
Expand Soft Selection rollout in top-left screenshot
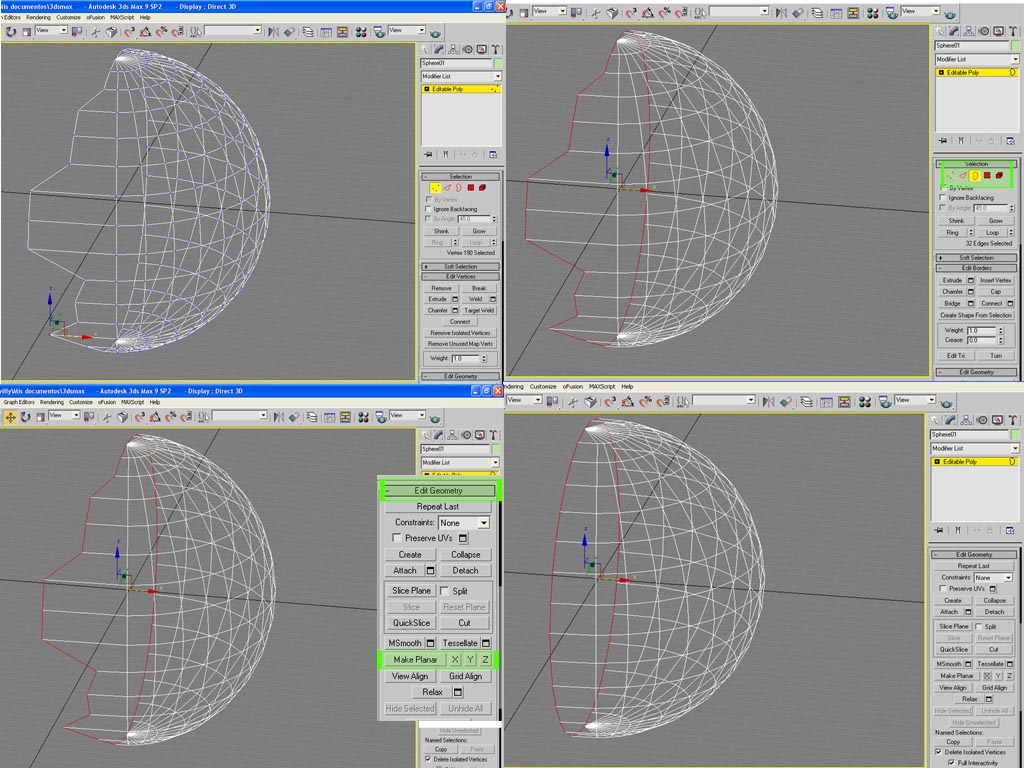461,266
